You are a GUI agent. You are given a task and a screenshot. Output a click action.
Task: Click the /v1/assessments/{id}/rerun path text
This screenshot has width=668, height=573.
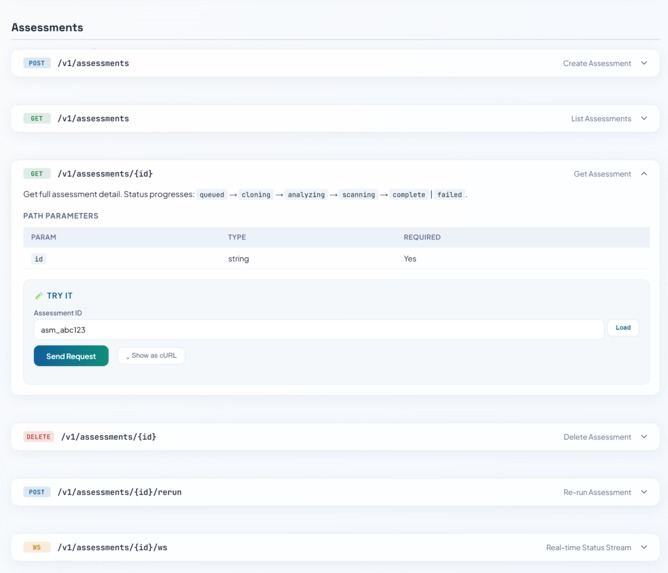pyautogui.click(x=120, y=492)
